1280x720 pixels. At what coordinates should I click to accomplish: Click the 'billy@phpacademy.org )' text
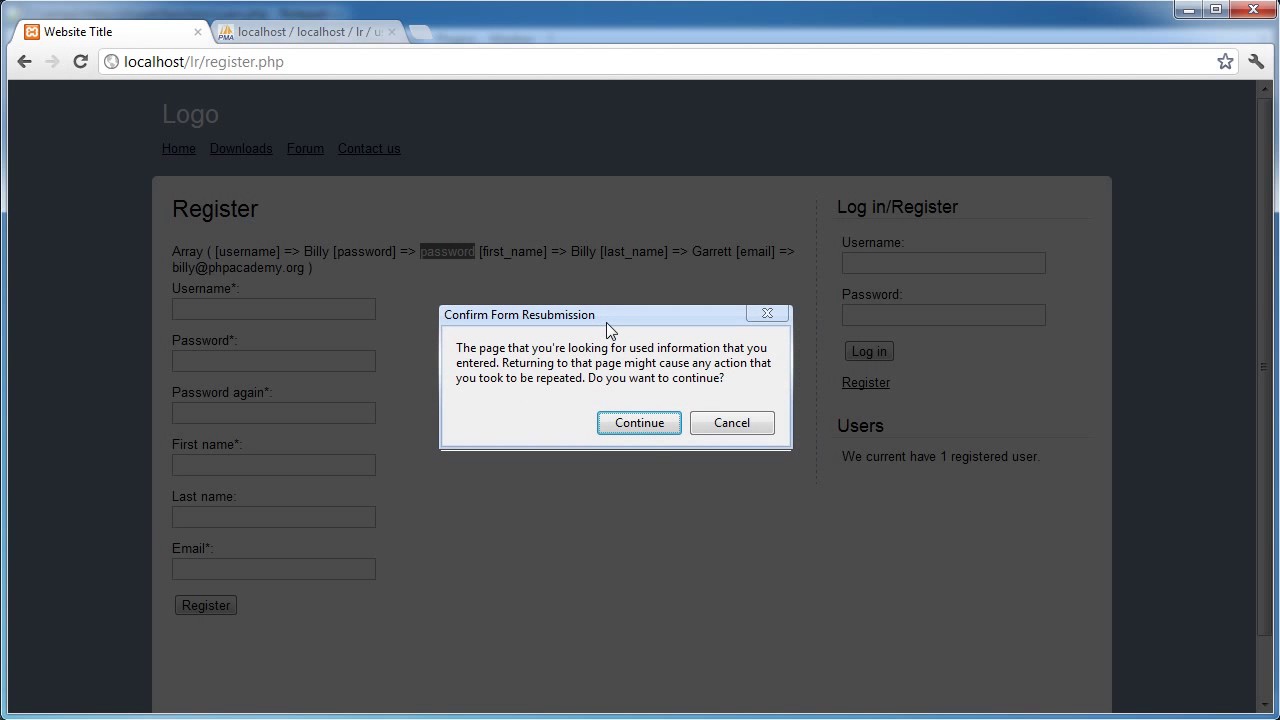pos(242,268)
